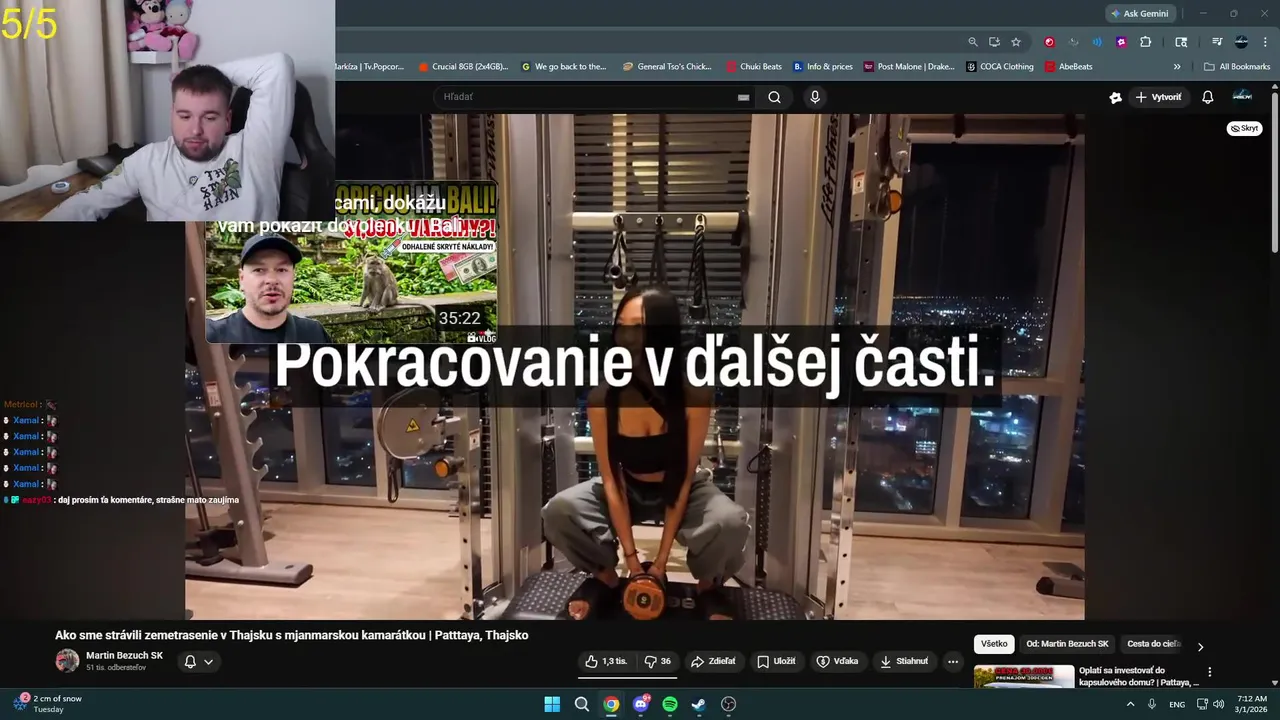Open the Chrome Extensions puzzle icon
This screenshot has height=720, width=1280.
pyautogui.click(x=1146, y=42)
